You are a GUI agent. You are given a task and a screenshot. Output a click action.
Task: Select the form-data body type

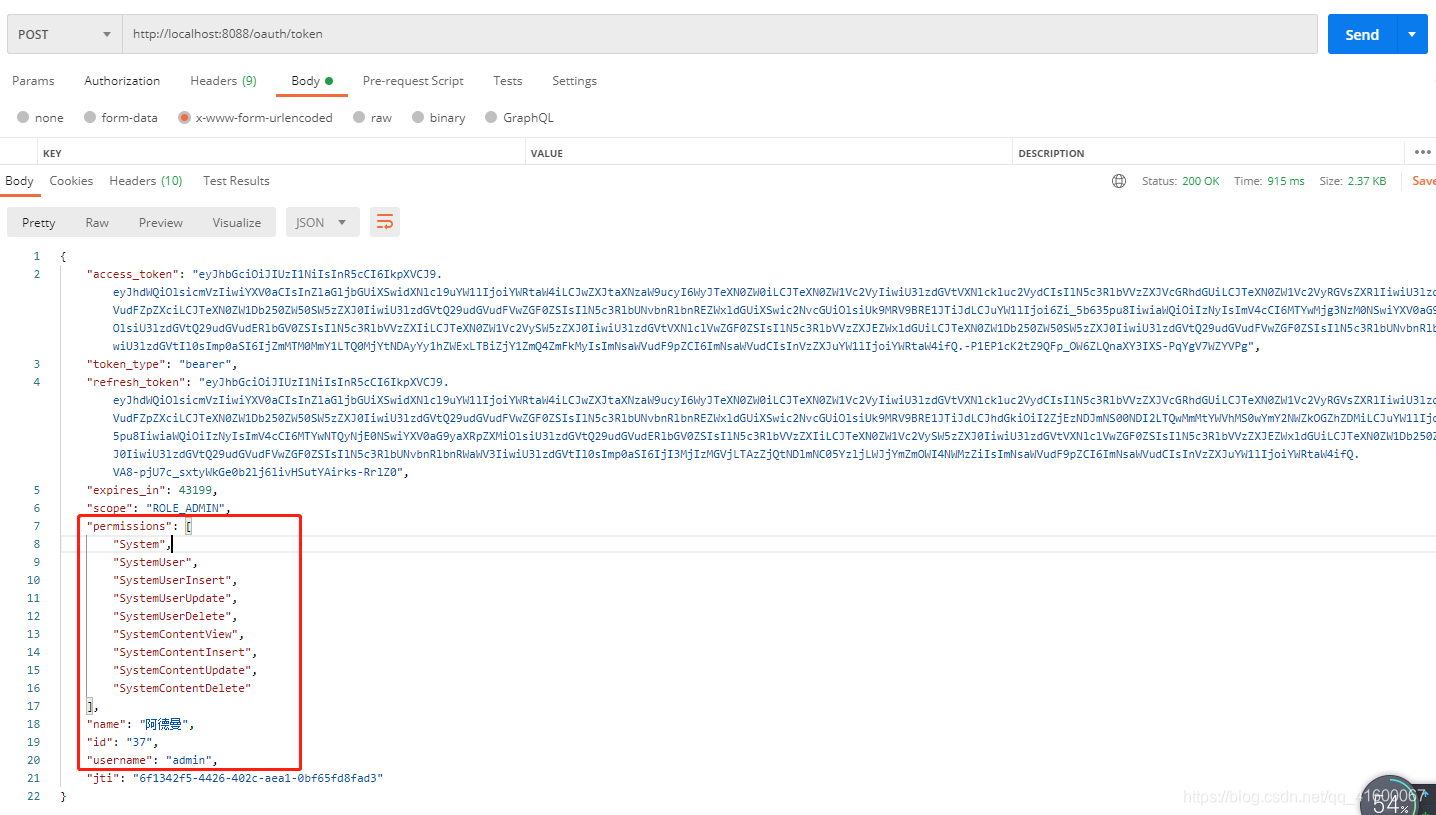(121, 117)
